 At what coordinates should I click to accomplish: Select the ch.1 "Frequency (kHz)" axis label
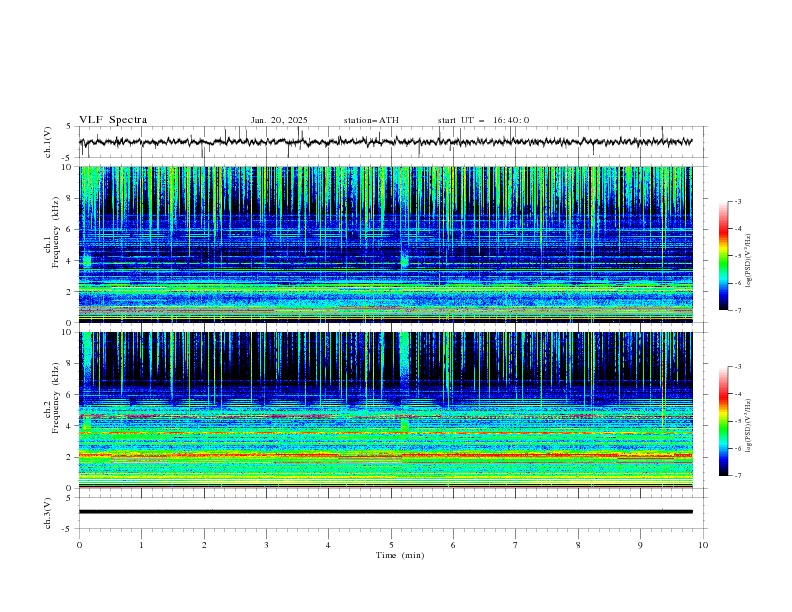click(56, 232)
